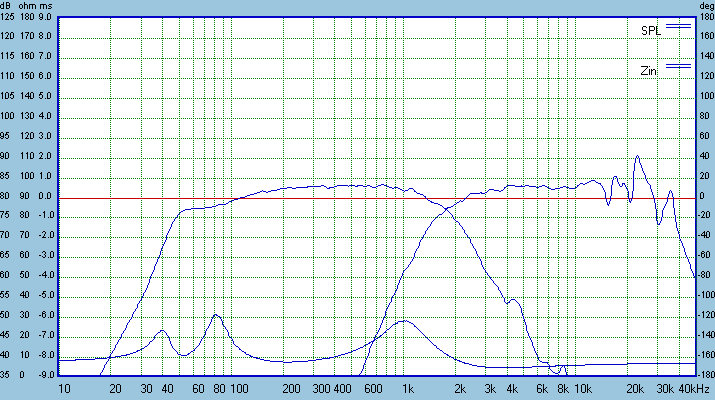Click the deg axis header
This screenshot has height=400, width=715.
click(x=704, y=6)
